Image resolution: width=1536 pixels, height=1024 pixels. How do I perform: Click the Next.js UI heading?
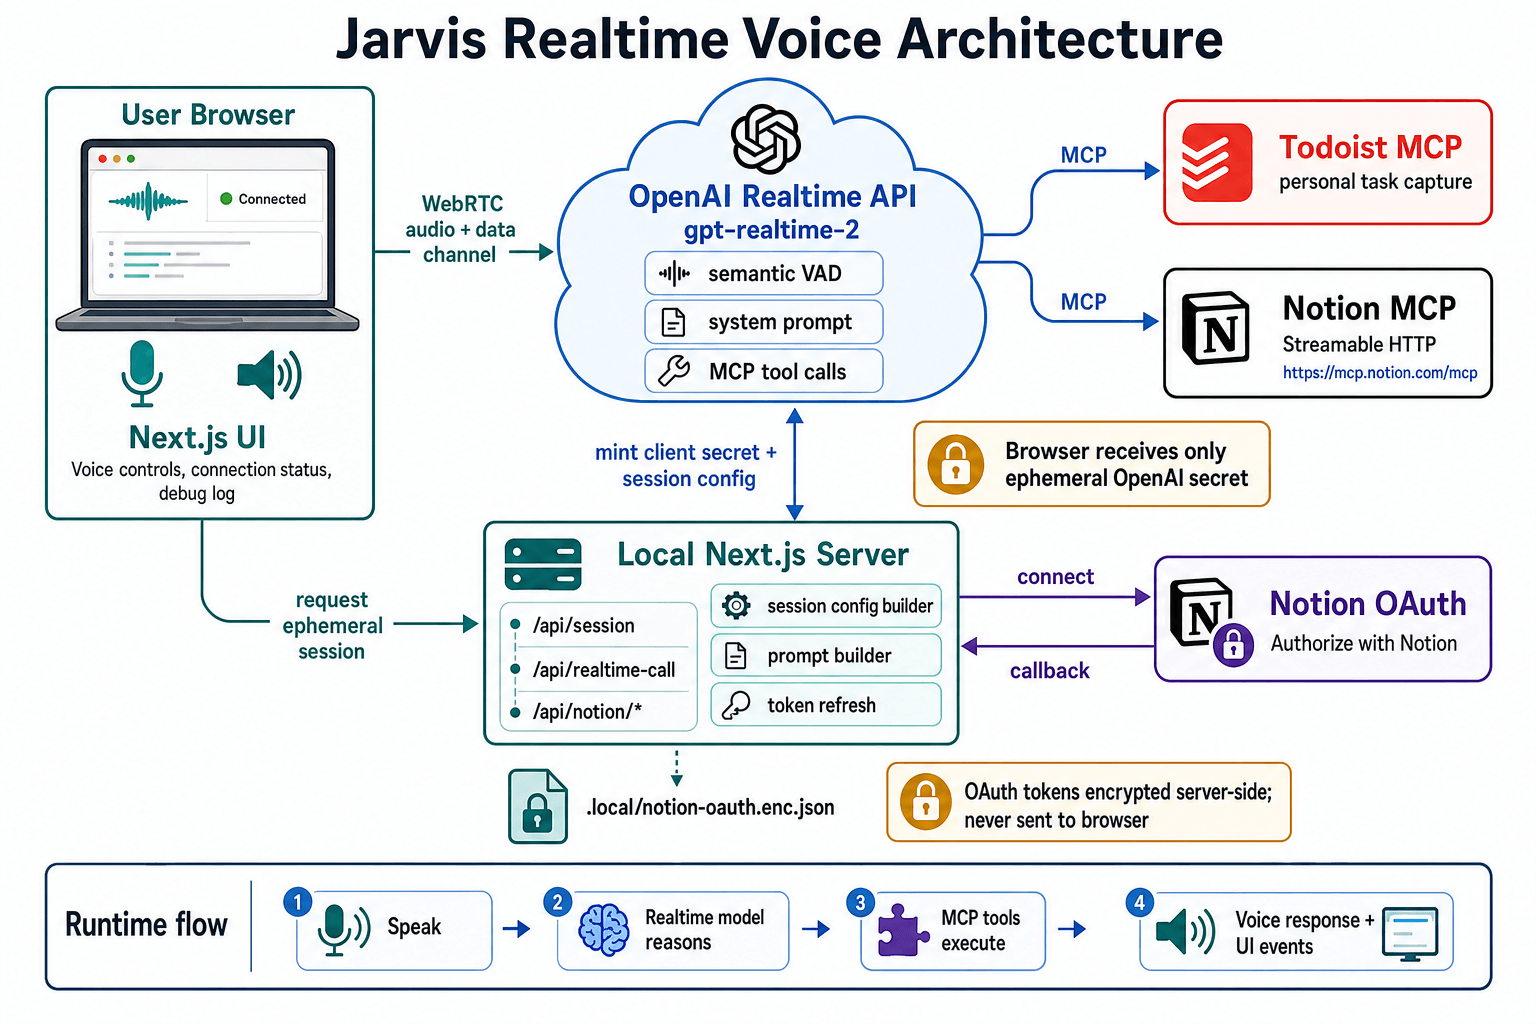tap(197, 438)
